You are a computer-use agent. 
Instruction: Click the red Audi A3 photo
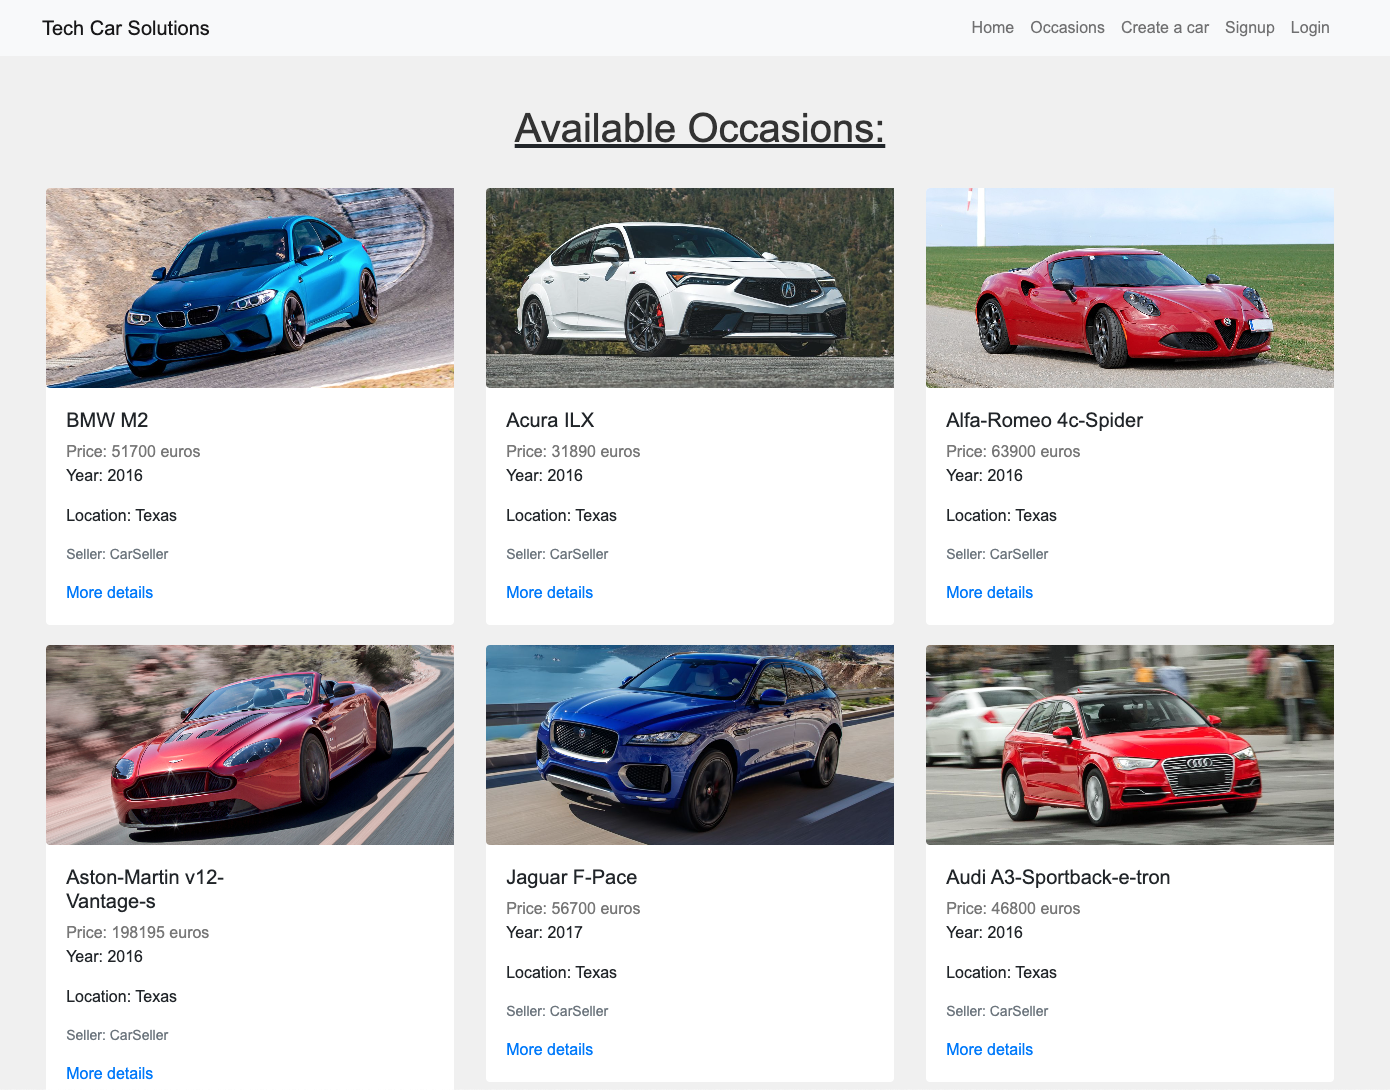pos(1129,744)
